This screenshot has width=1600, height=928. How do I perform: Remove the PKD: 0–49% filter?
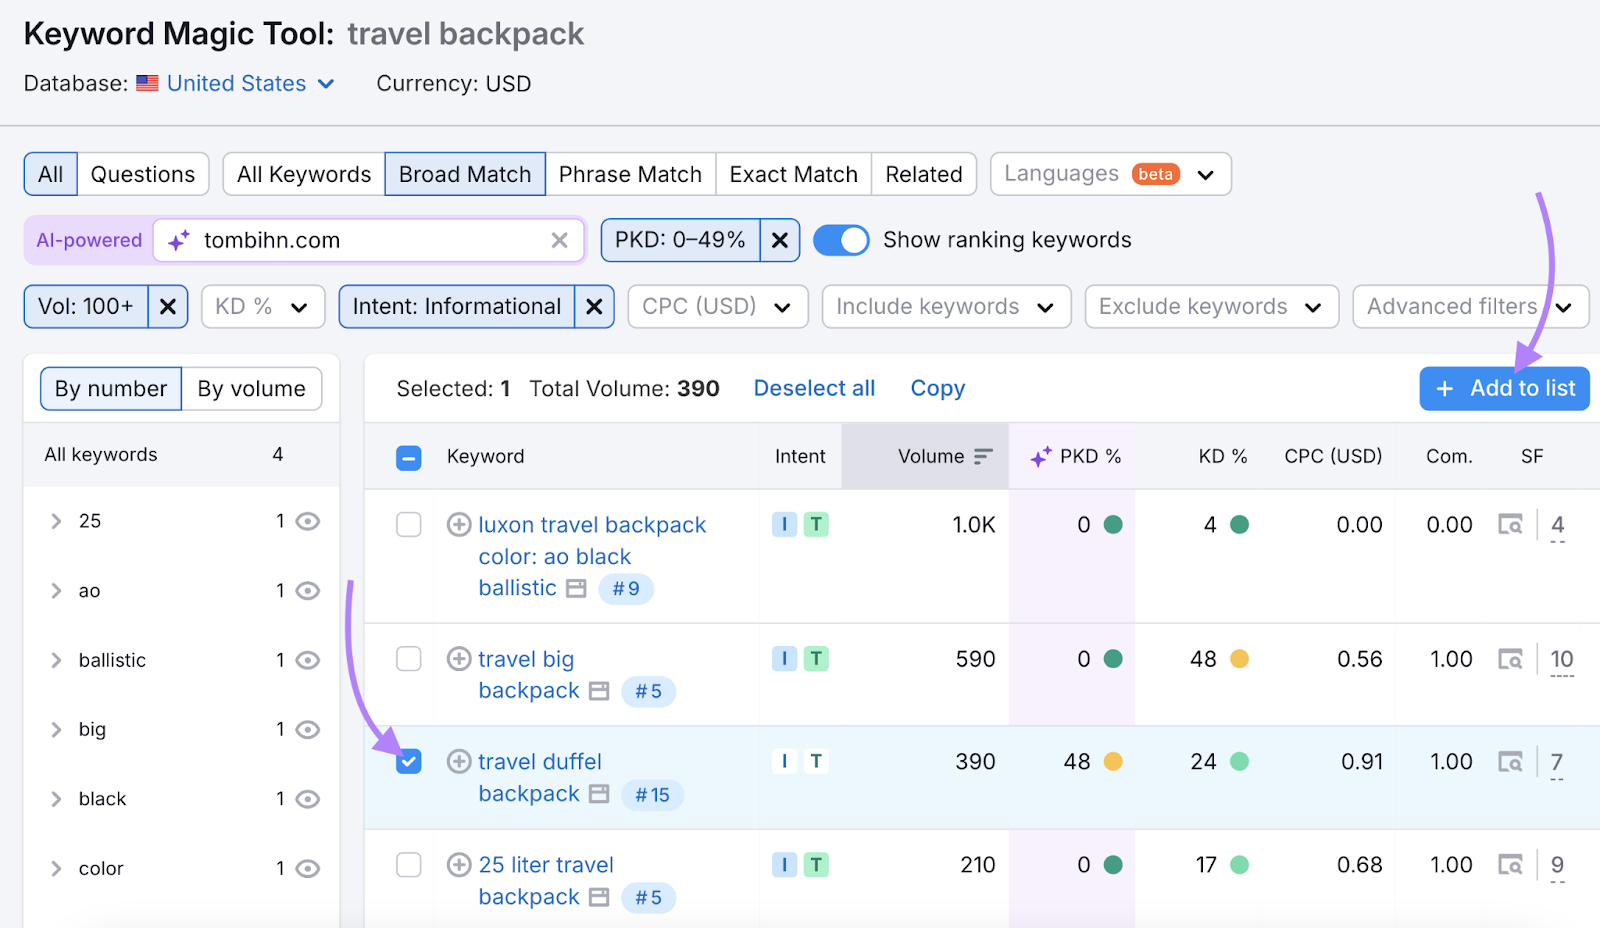click(x=779, y=240)
